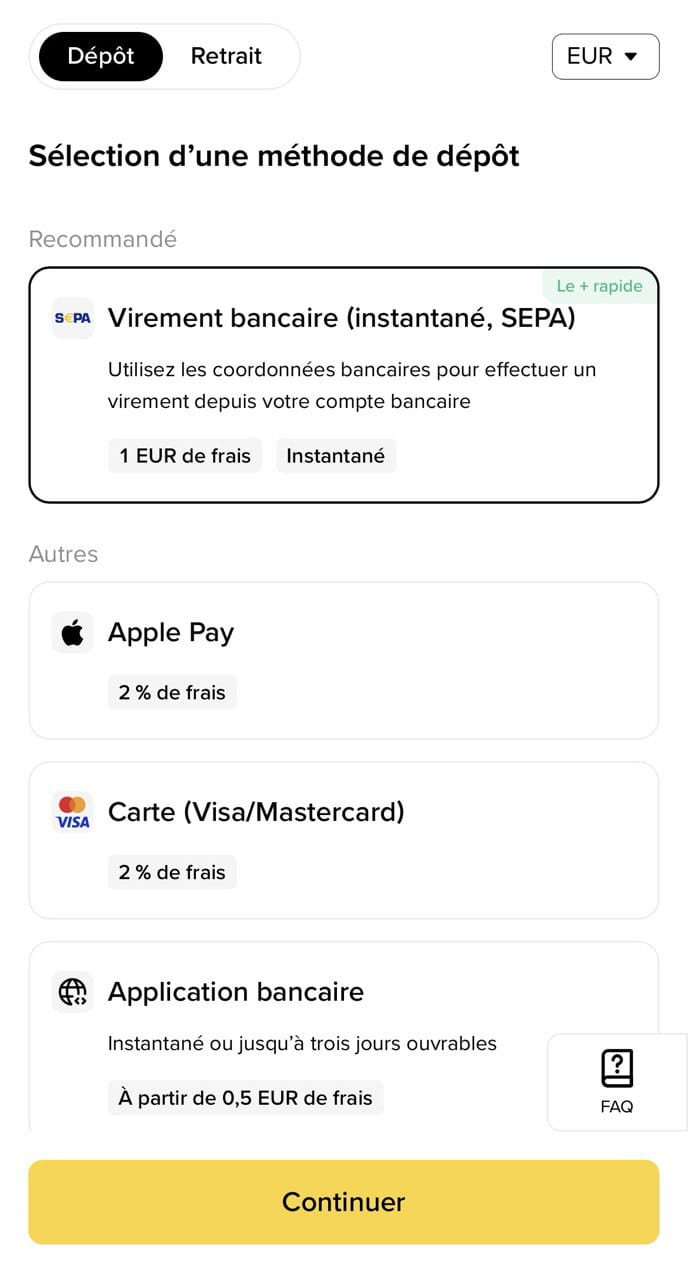
Task: Click the Visa/Mastercard card icon
Action: click(72, 812)
